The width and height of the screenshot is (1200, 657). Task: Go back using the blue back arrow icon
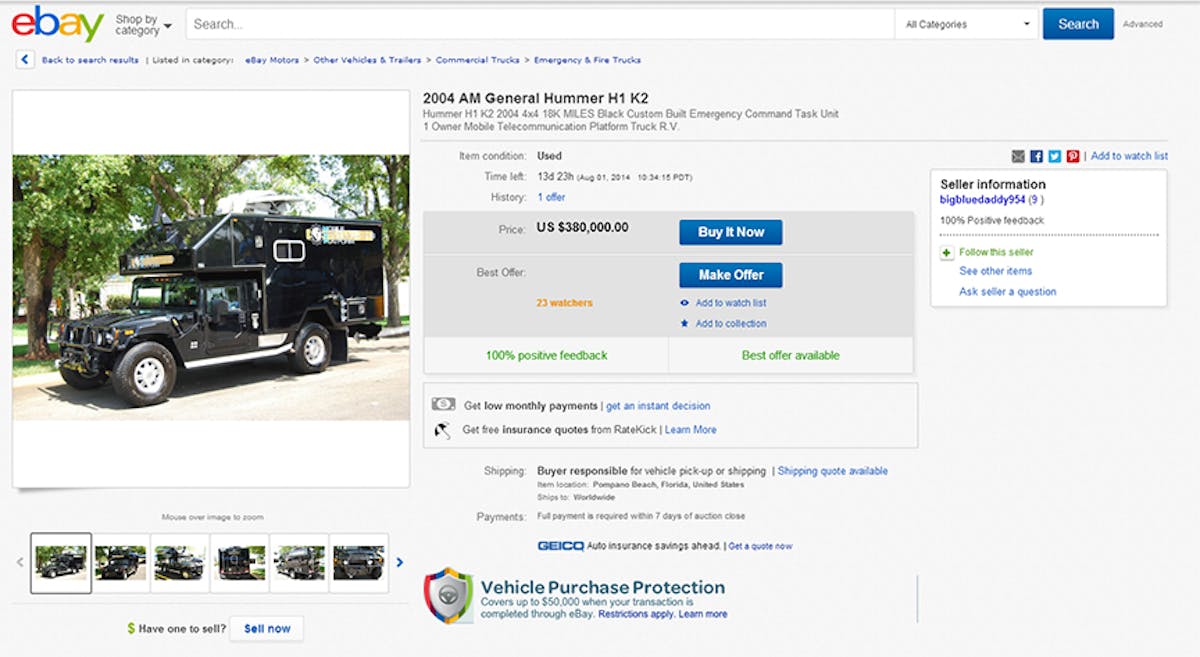coord(25,60)
